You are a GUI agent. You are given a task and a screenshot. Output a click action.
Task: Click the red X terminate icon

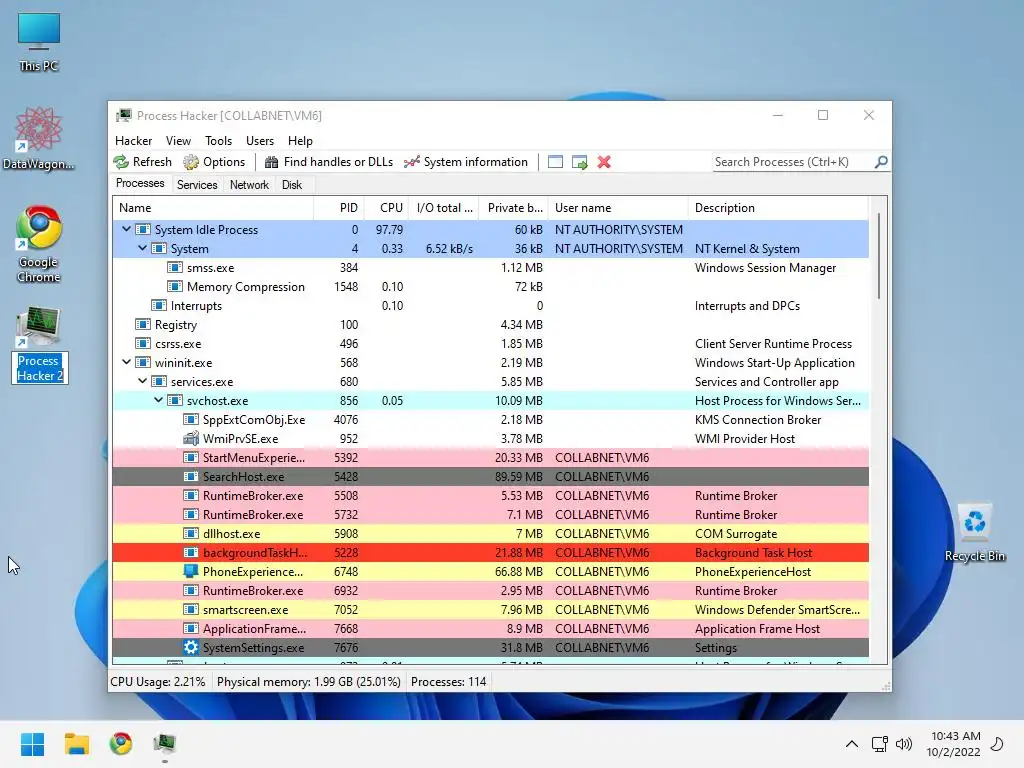604,162
